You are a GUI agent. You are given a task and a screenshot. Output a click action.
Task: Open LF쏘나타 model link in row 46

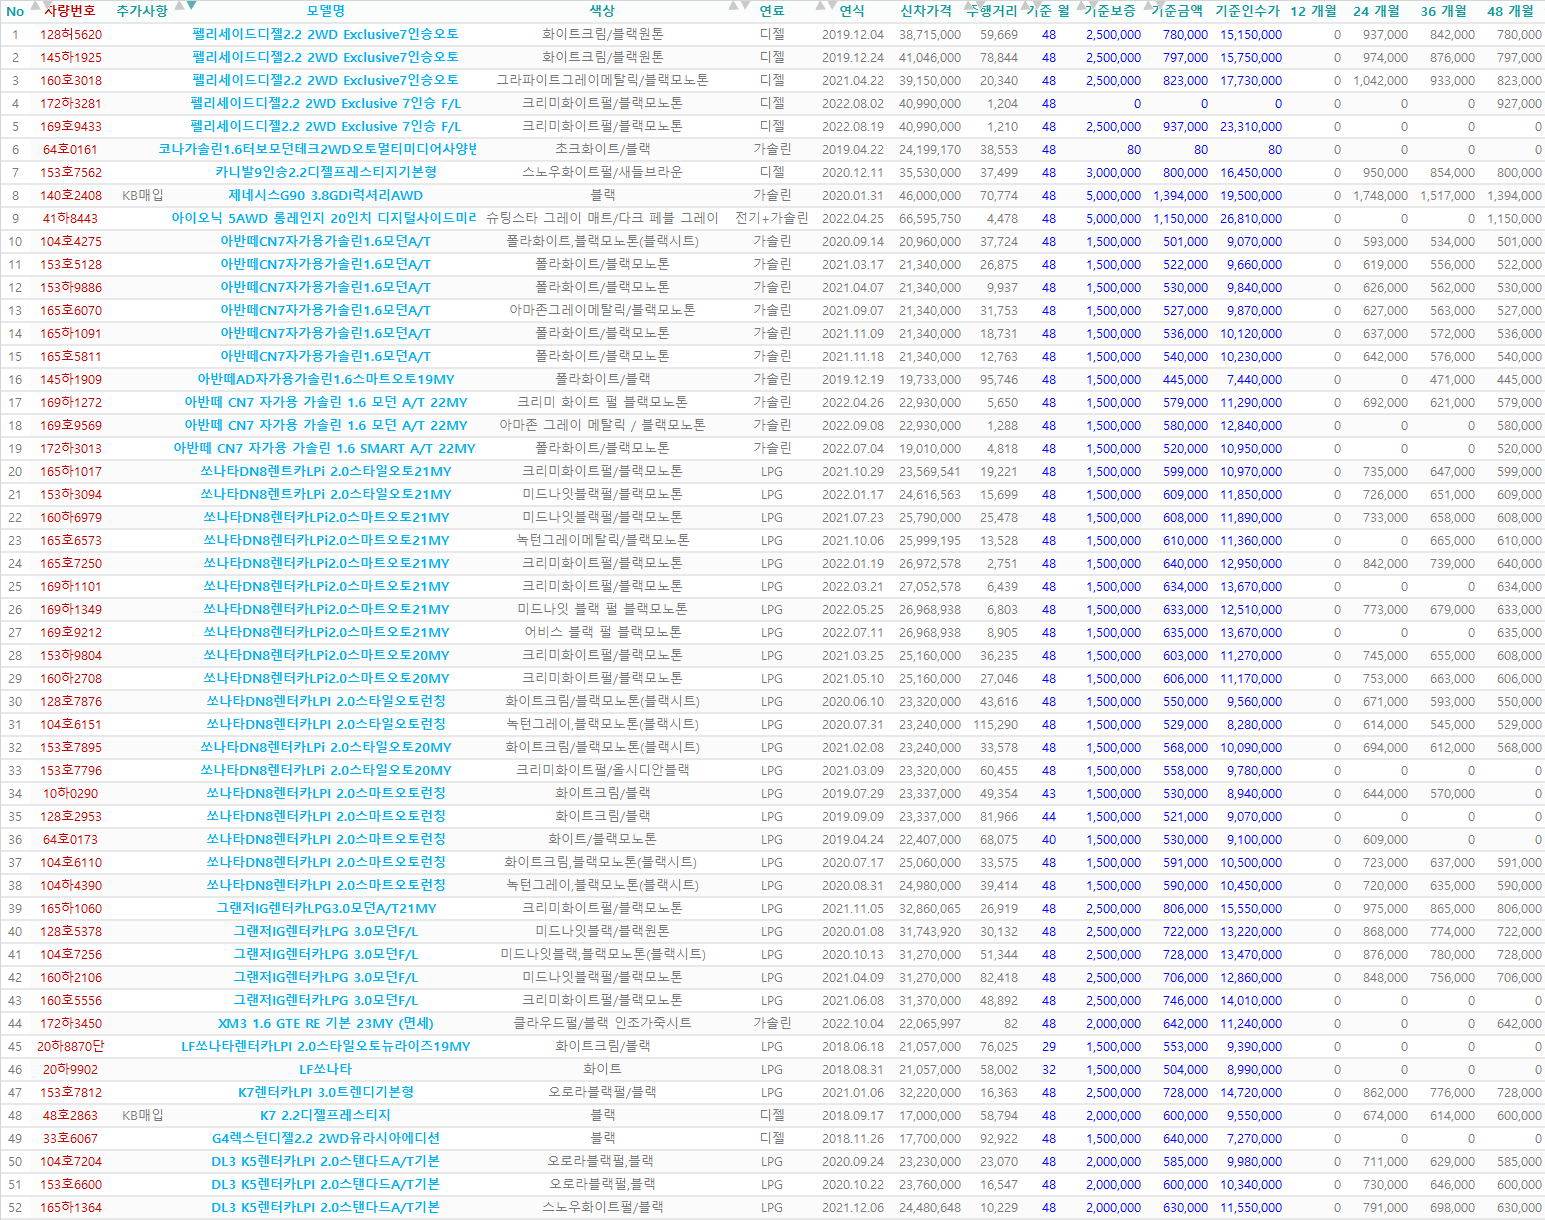[x=326, y=1069]
